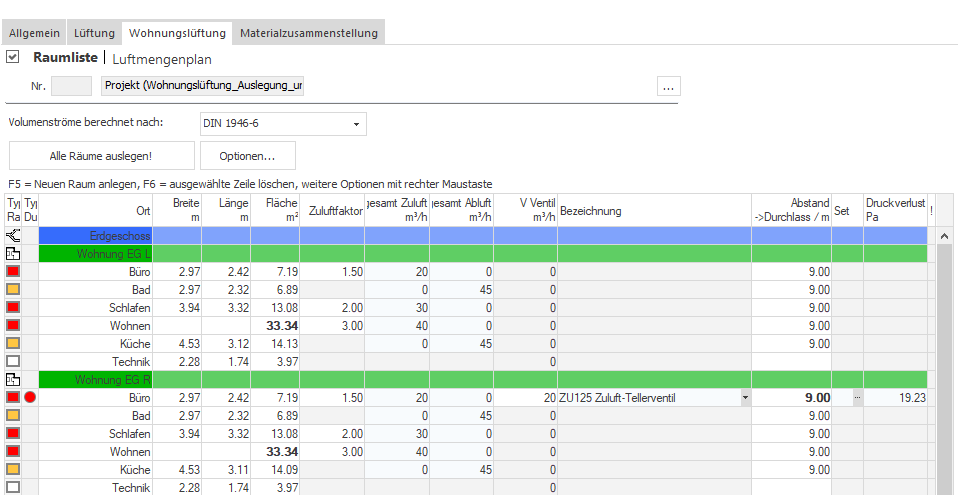Open the Materialzusammenstellung tab
The image size is (958, 495).
tap(309, 33)
